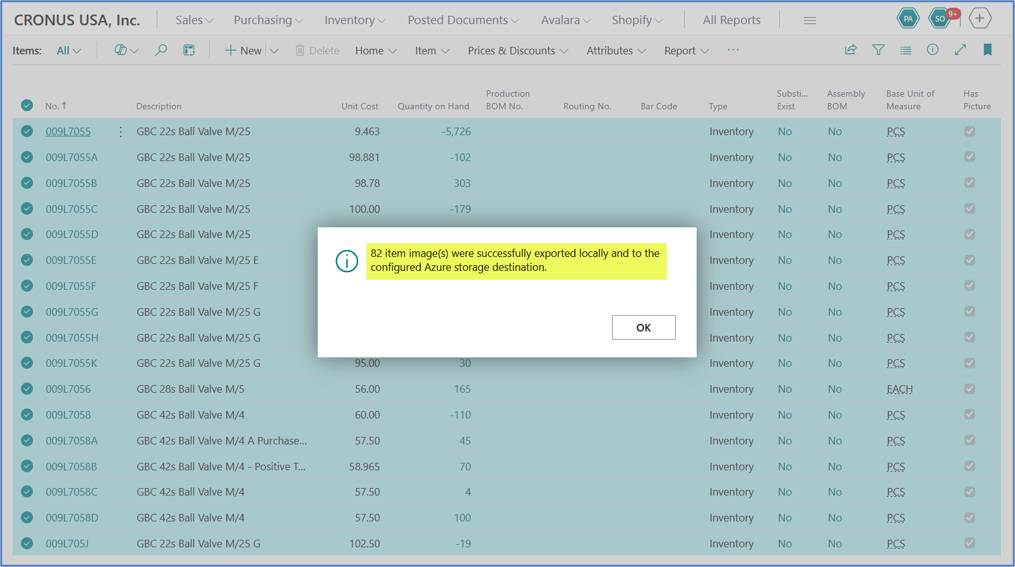1015x567 pixels.
Task: Click quantity value -5,726
Action: tap(456, 131)
